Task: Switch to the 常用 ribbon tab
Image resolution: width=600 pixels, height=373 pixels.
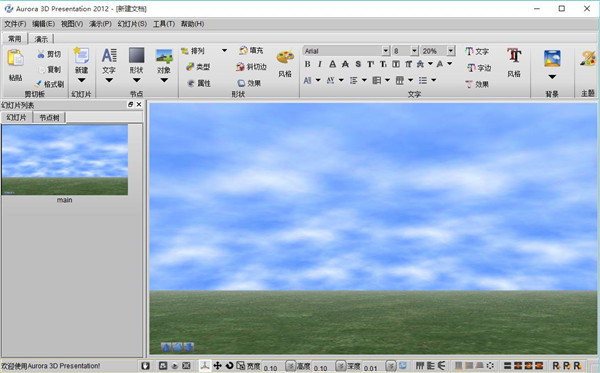Action: 15,39
